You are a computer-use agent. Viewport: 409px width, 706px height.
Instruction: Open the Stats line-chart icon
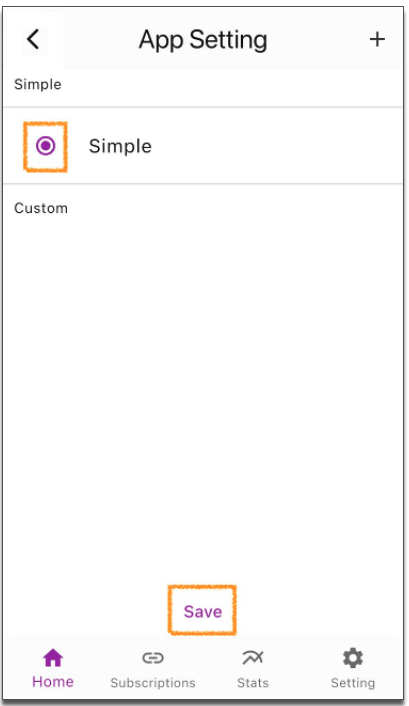[x=253, y=658]
